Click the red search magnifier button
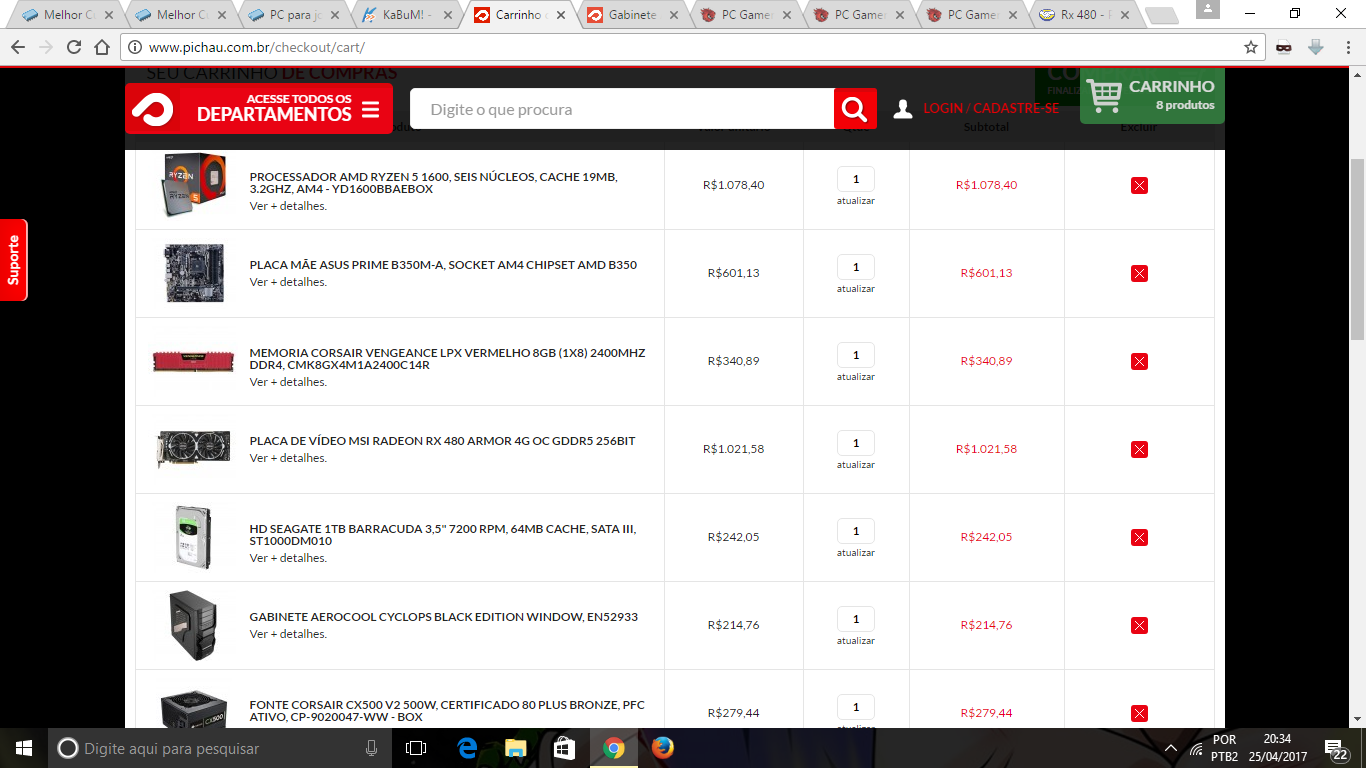This screenshot has width=1366, height=768. (855, 109)
